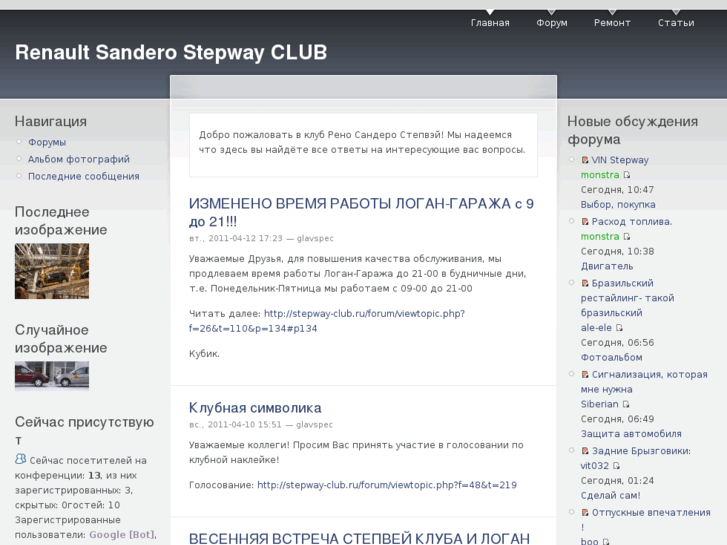Open the ale-ele author link
The image size is (727, 545).
coord(596,327)
